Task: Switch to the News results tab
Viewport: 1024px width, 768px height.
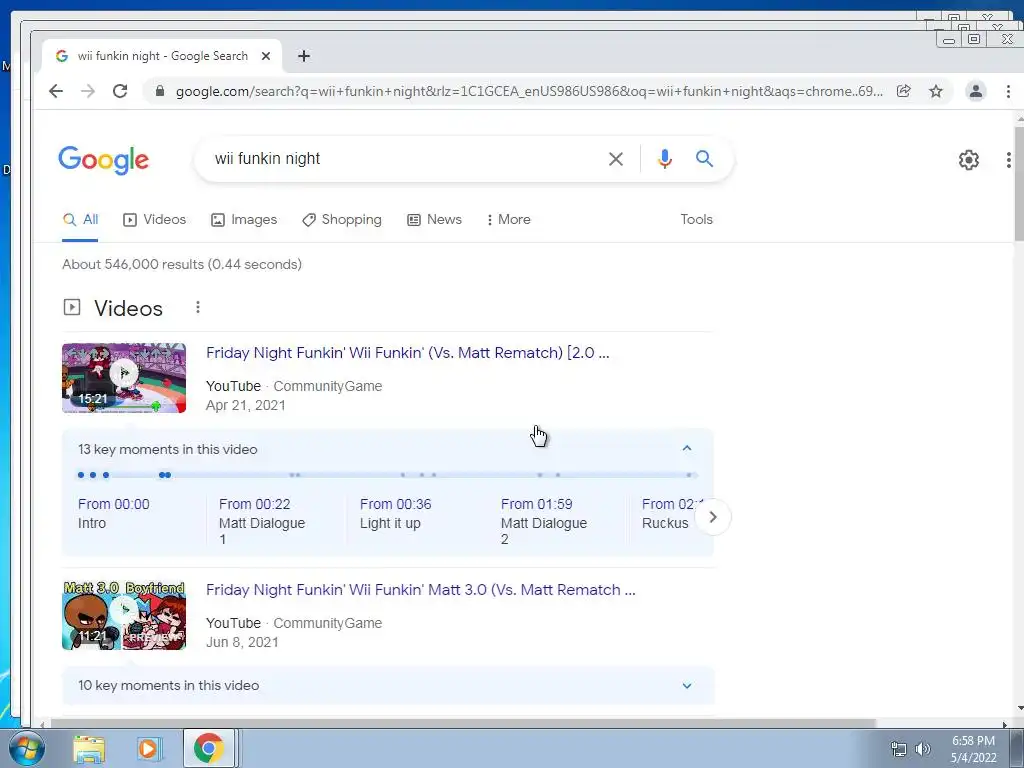Action: pyautogui.click(x=434, y=220)
